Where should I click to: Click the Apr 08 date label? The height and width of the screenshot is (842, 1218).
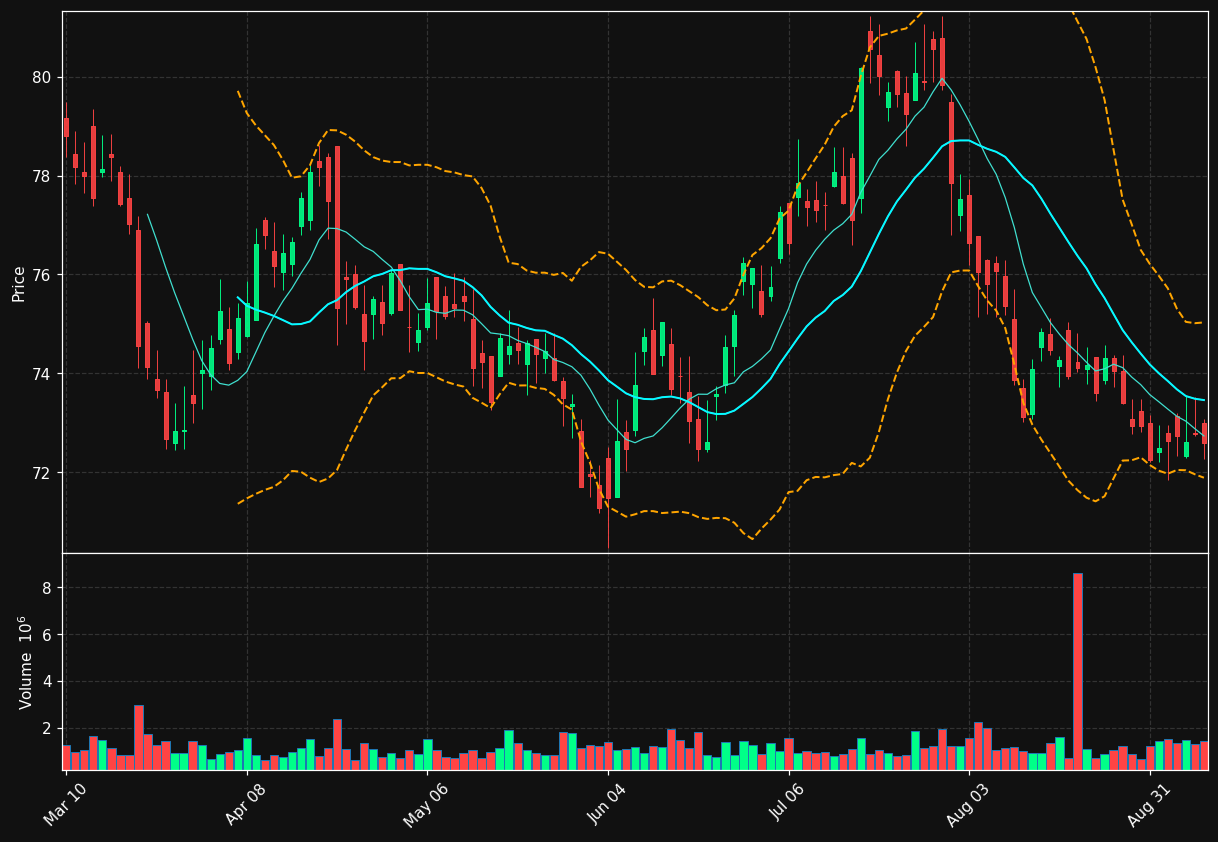(x=245, y=806)
